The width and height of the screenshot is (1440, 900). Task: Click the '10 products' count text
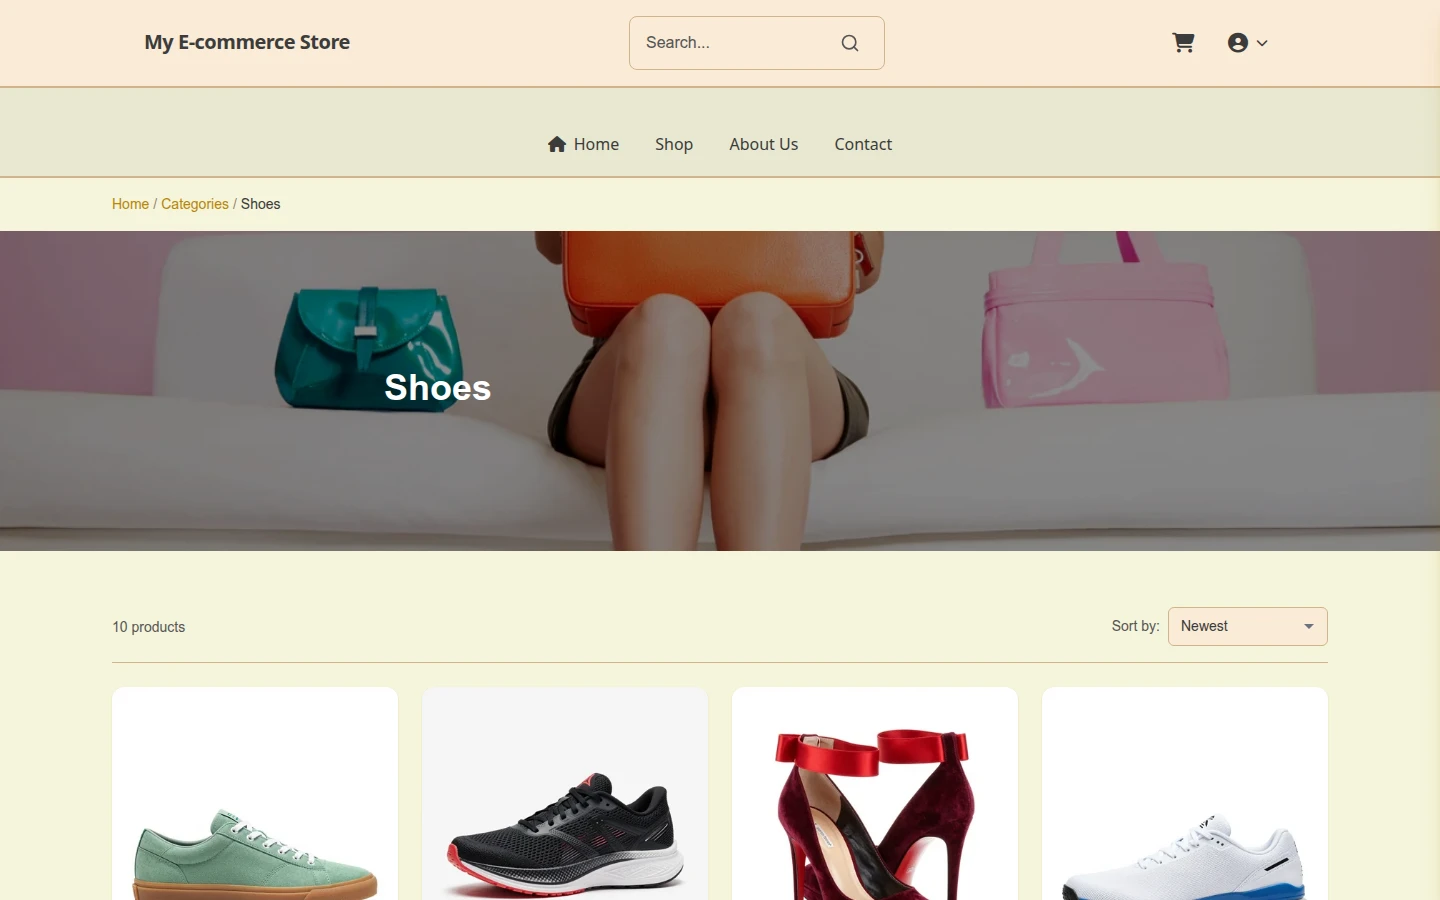(149, 627)
